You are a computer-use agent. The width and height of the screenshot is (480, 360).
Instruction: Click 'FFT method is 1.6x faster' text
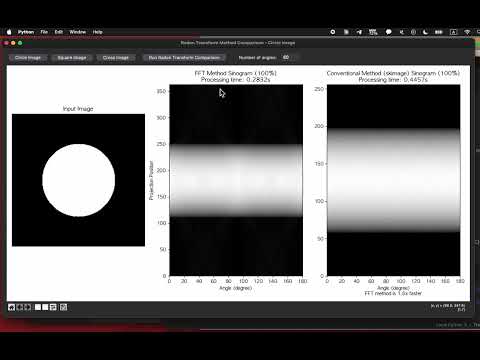(393, 293)
